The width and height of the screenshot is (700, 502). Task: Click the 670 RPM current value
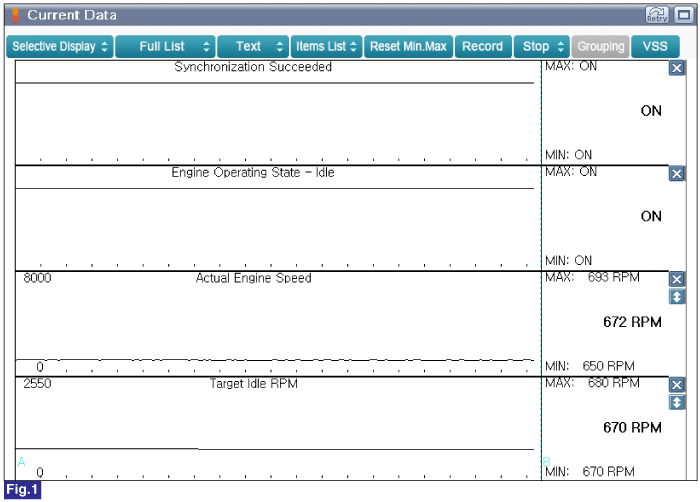(x=632, y=427)
